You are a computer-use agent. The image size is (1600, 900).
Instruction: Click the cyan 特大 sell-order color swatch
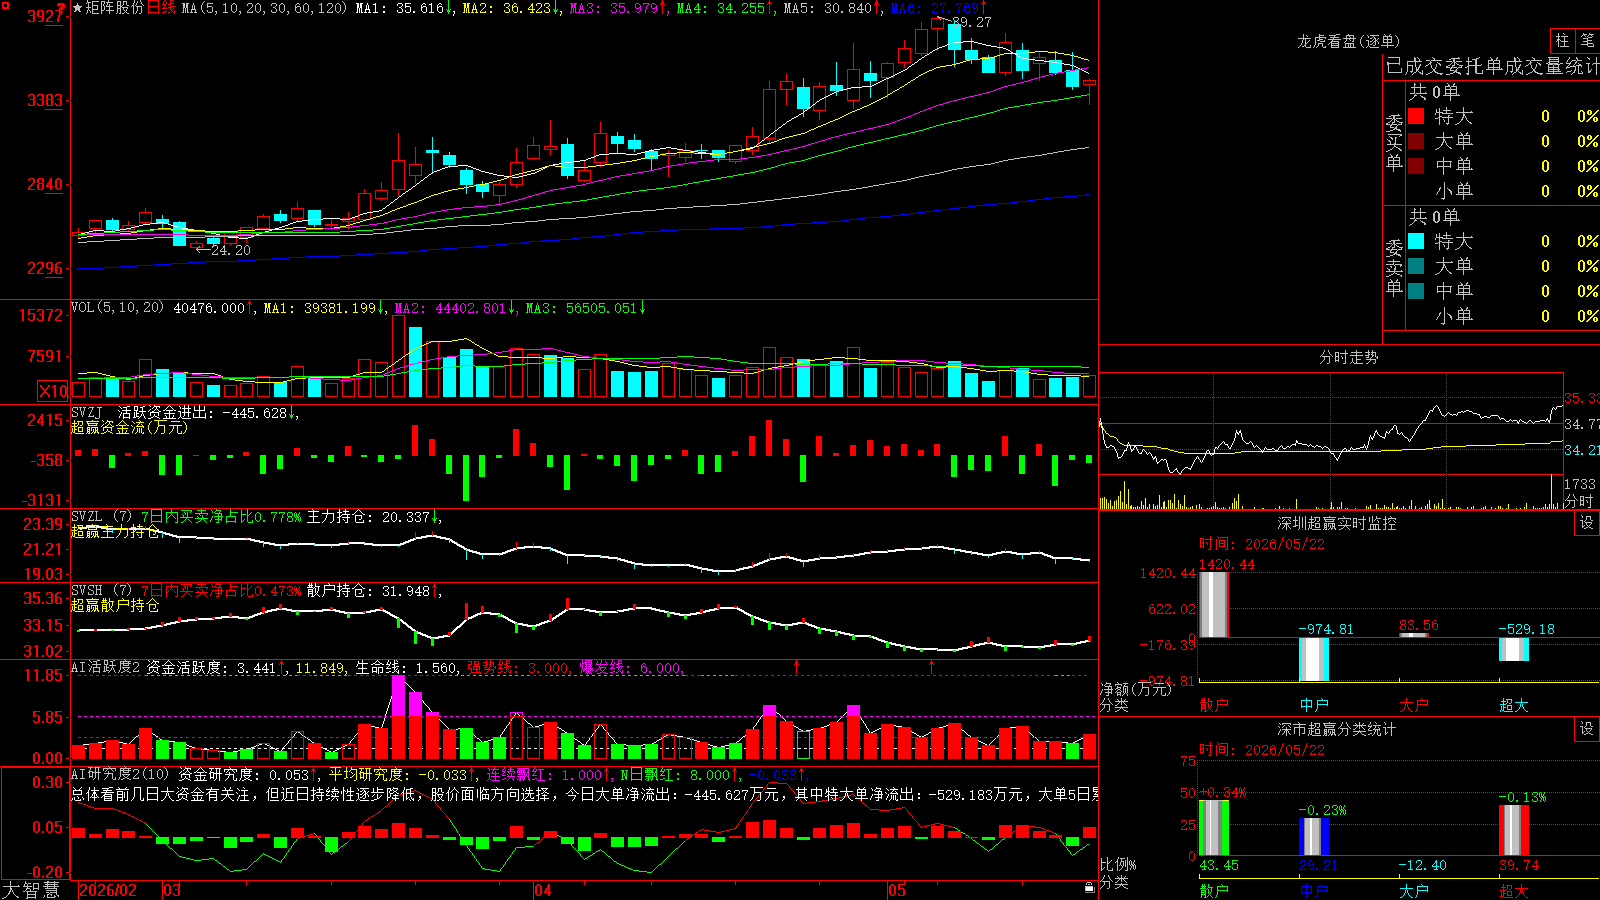(x=1416, y=241)
